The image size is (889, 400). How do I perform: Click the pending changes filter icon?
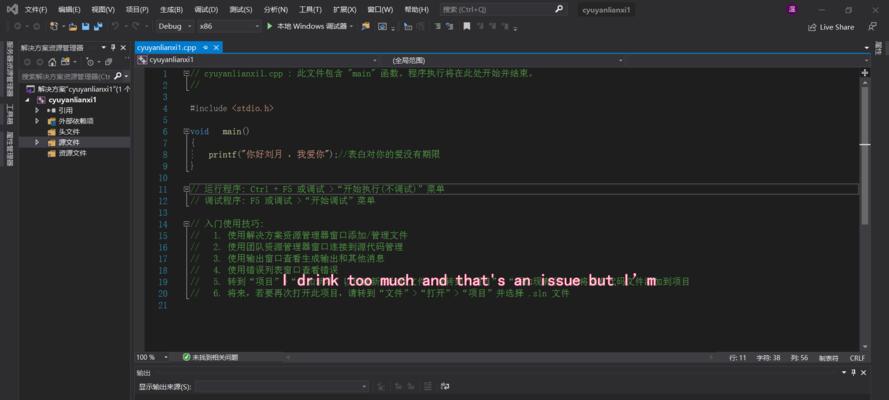click(x=90, y=62)
